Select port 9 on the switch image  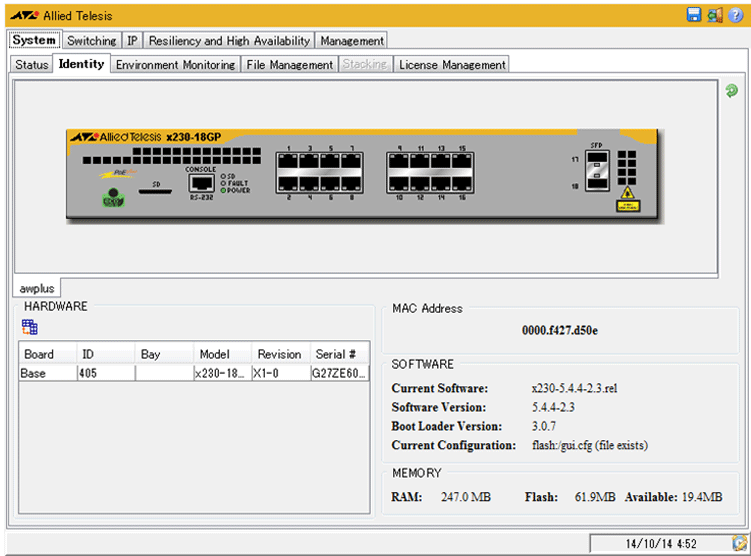pyautogui.click(x=398, y=161)
